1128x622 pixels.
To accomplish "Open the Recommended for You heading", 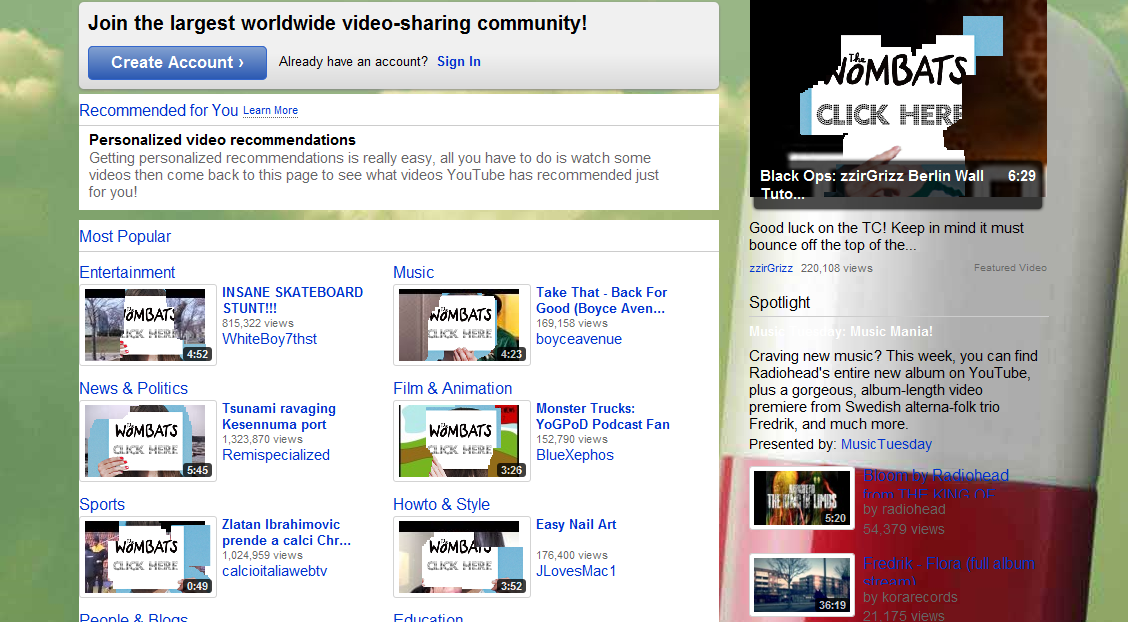I will click(158, 110).
